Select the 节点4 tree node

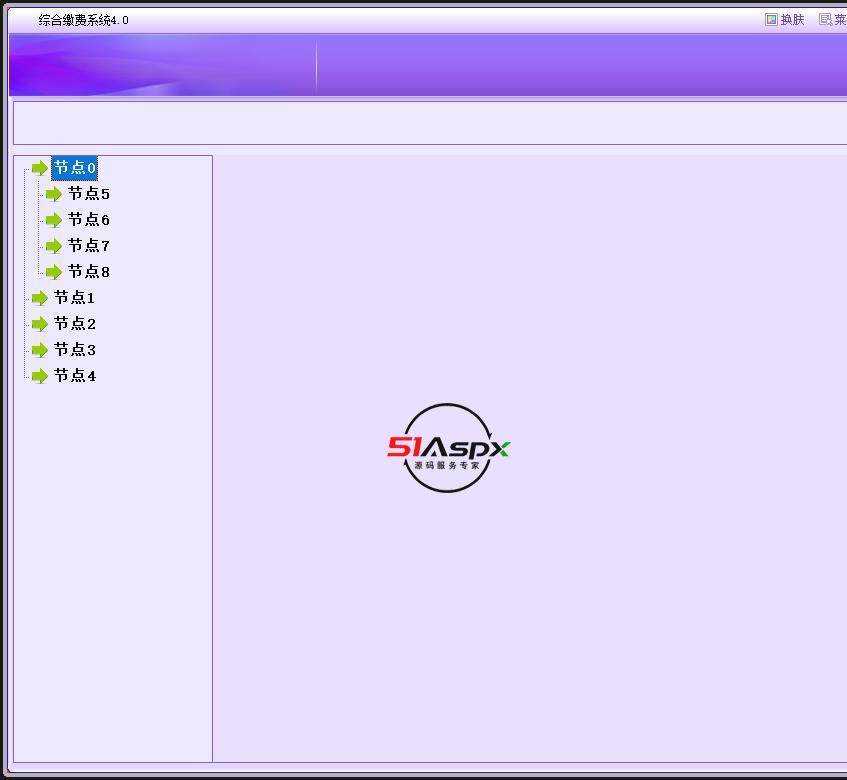pos(75,375)
